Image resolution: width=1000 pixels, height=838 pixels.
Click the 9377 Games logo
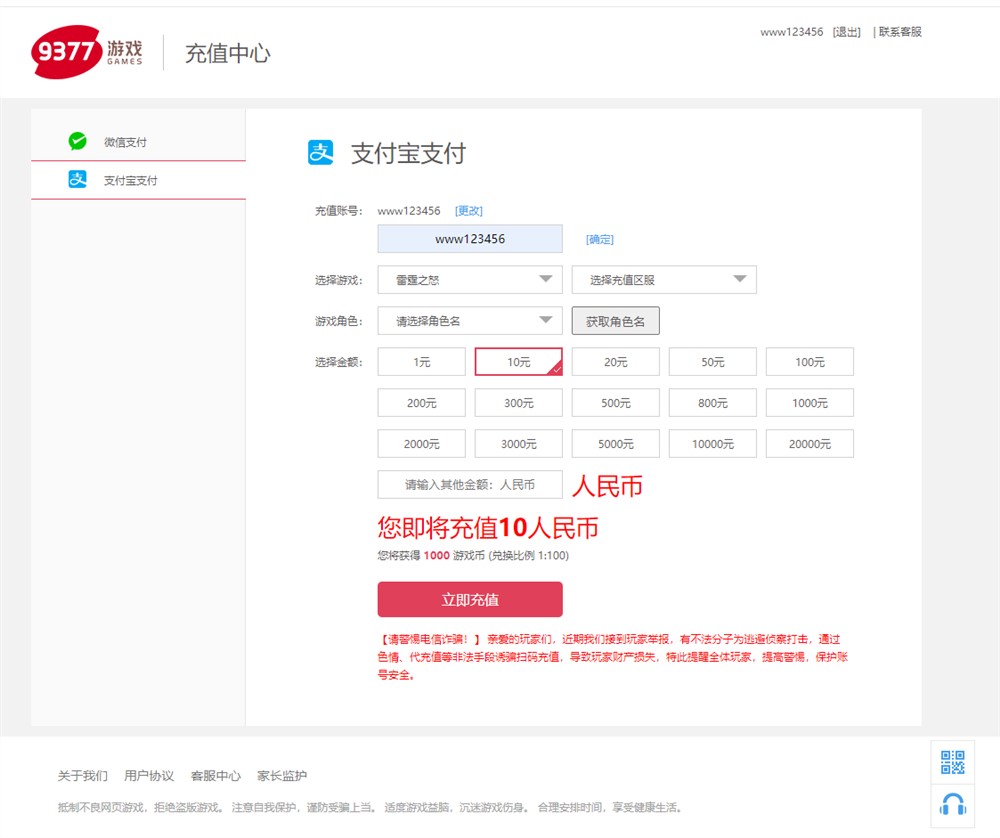tap(88, 52)
